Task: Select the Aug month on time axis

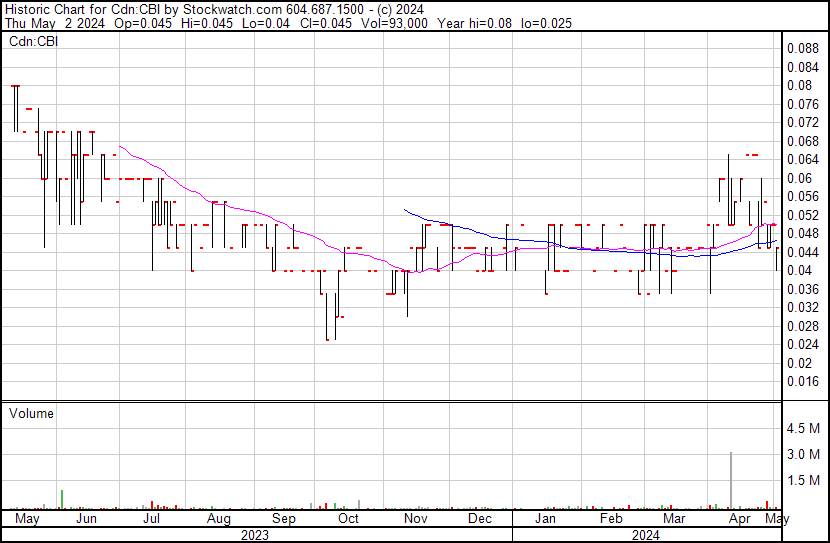Action: click(x=218, y=519)
